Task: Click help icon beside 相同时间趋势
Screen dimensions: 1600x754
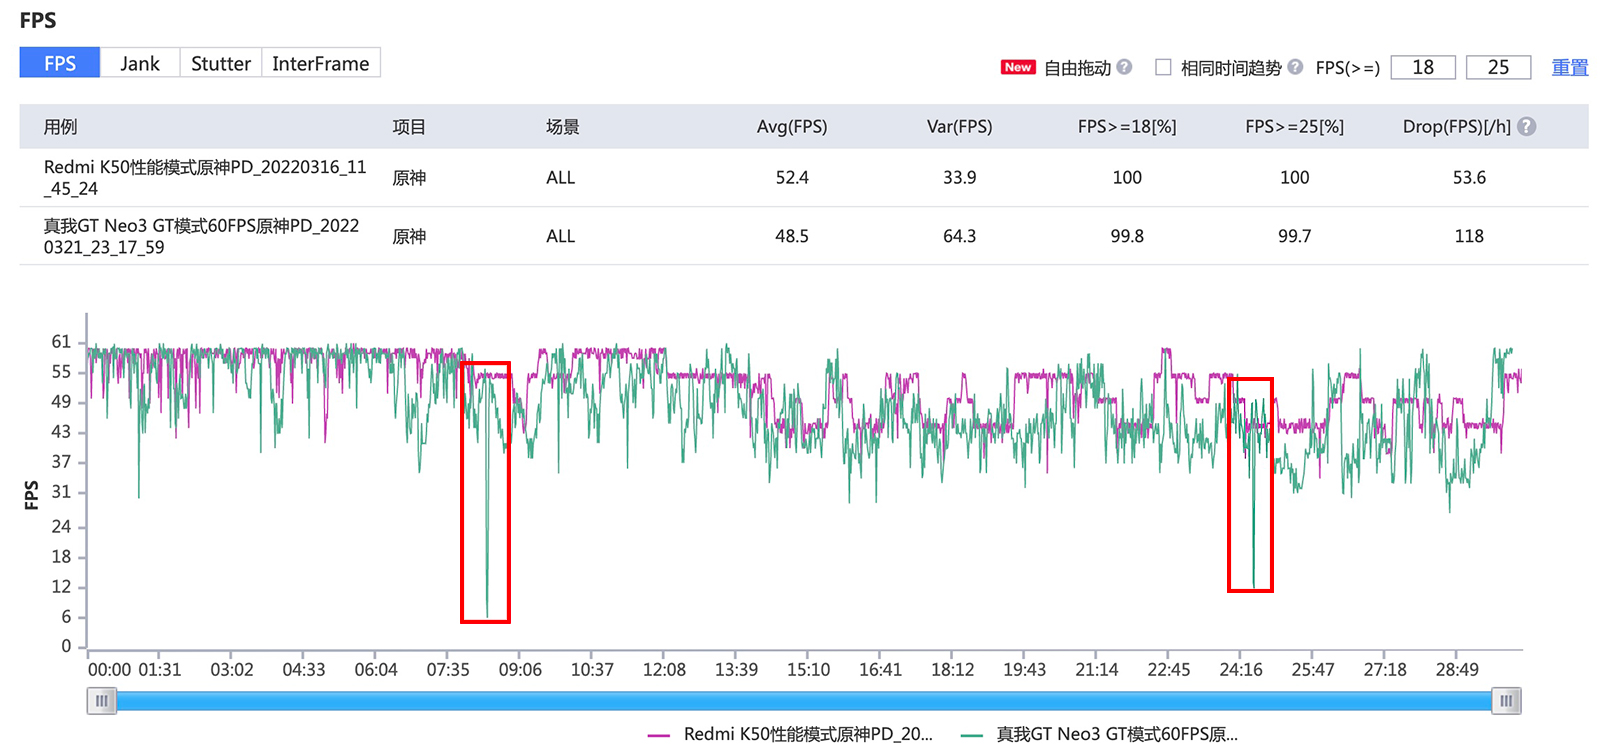Action: click(x=1295, y=67)
